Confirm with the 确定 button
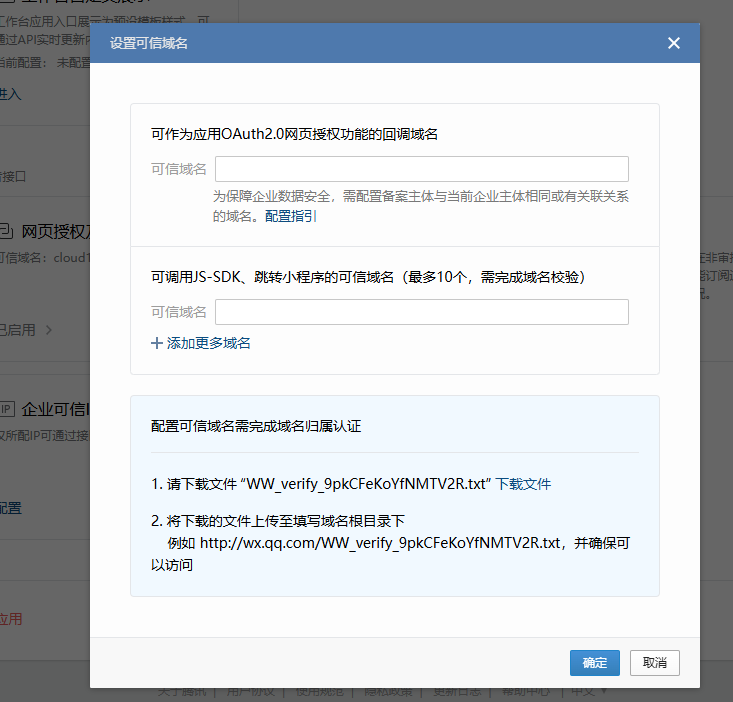This screenshot has height=702, width=733. (595, 663)
